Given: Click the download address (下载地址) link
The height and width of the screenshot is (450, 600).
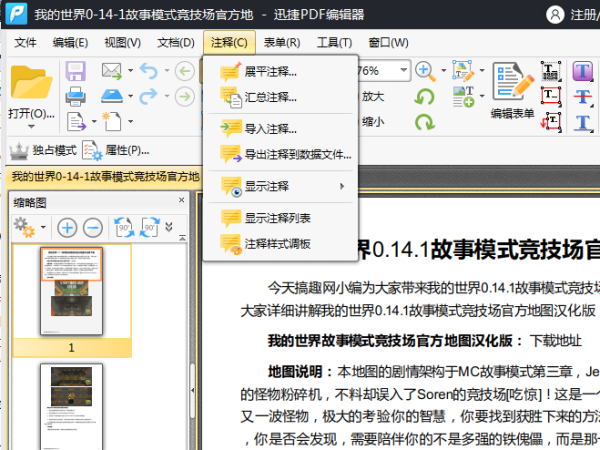Looking at the screenshot, I should pos(557,339).
